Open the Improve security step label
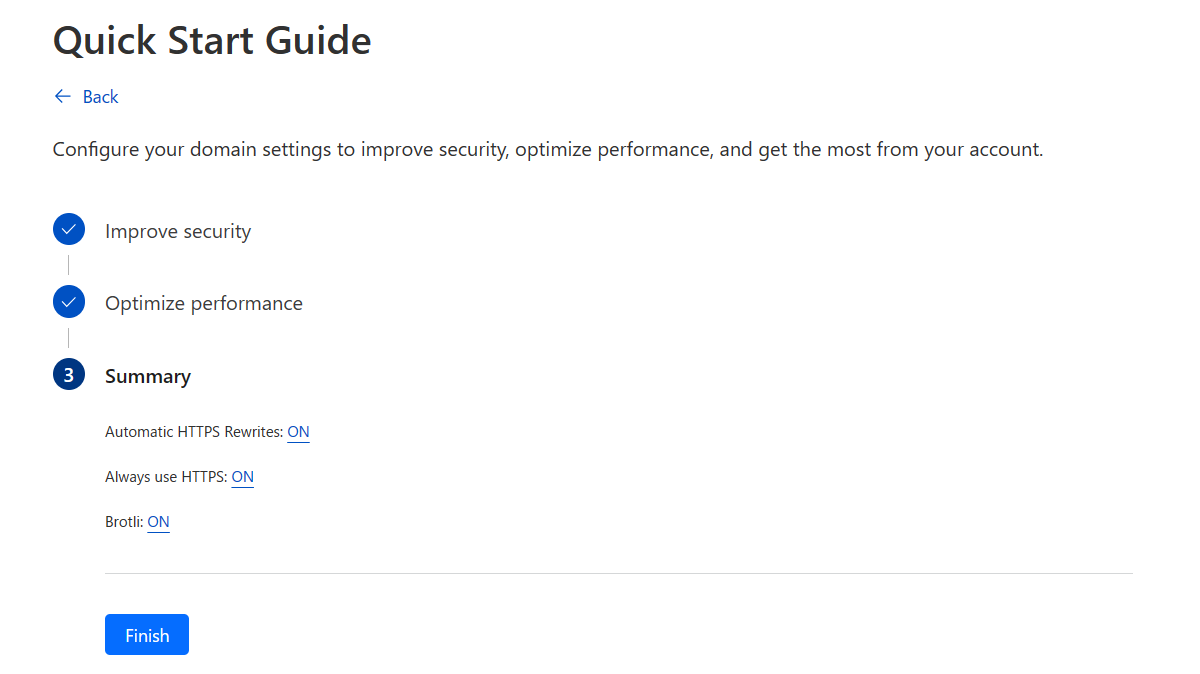 (x=178, y=231)
